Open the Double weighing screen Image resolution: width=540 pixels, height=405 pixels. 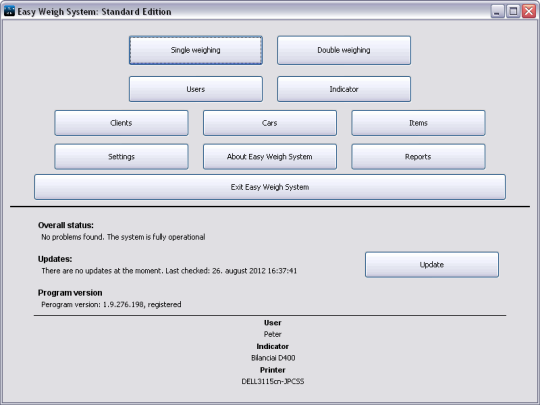click(x=344, y=50)
